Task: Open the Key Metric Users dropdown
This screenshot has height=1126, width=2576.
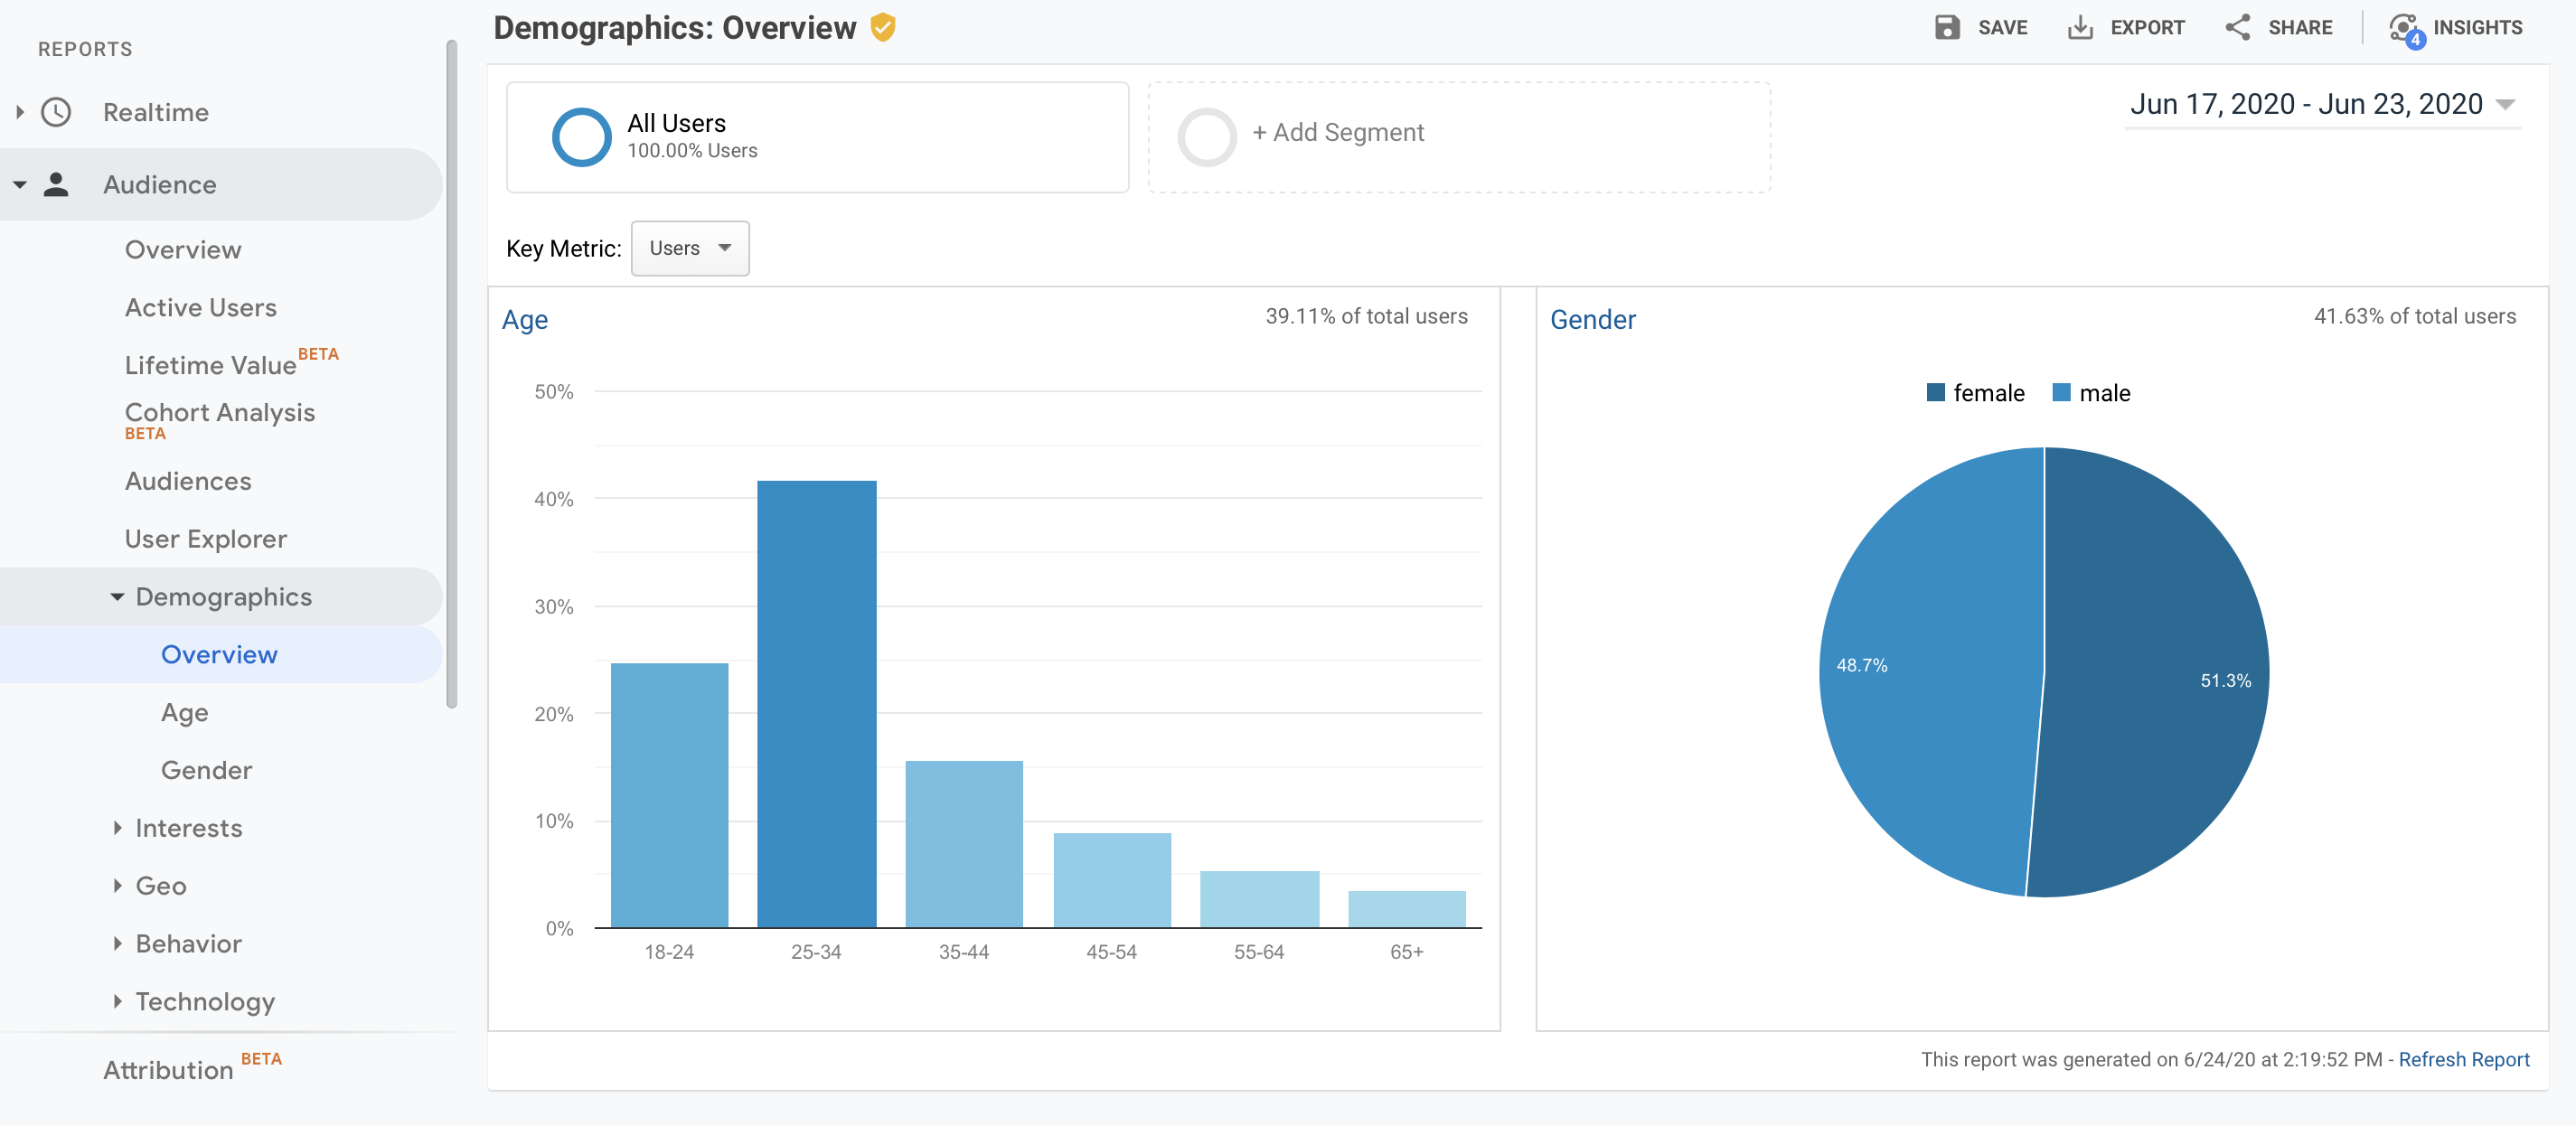Action: (x=689, y=248)
